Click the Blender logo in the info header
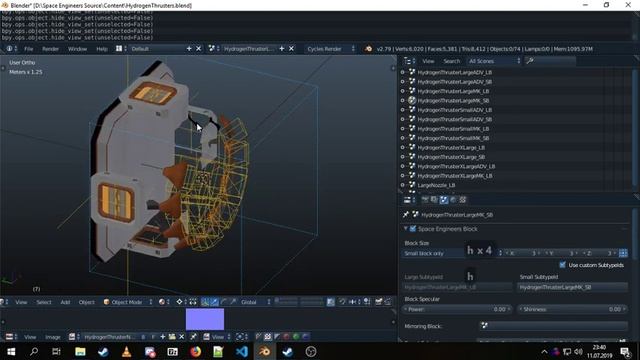 pos(368,49)
